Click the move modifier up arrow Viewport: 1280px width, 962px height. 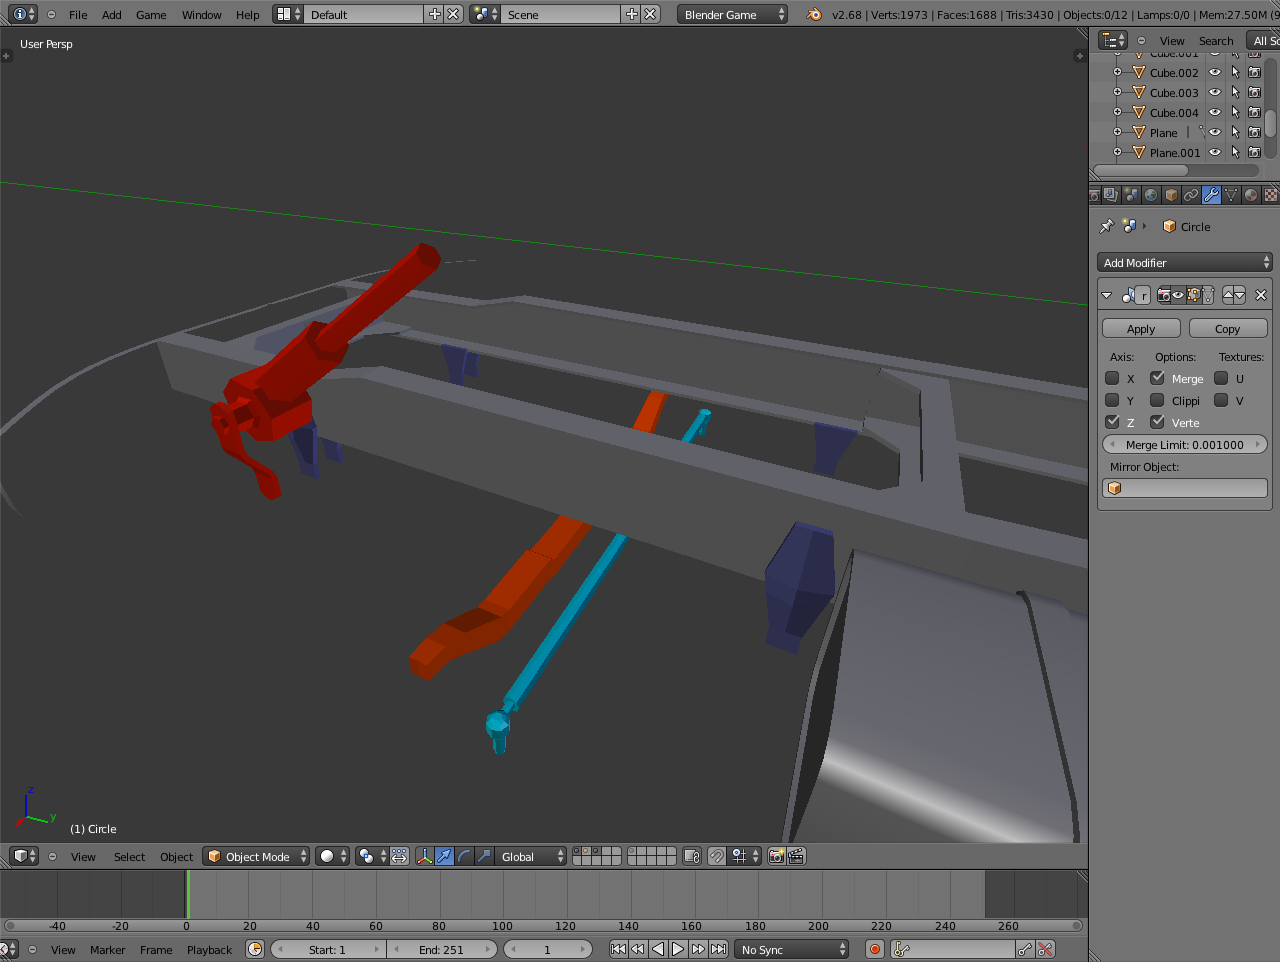pos(1228,295)
